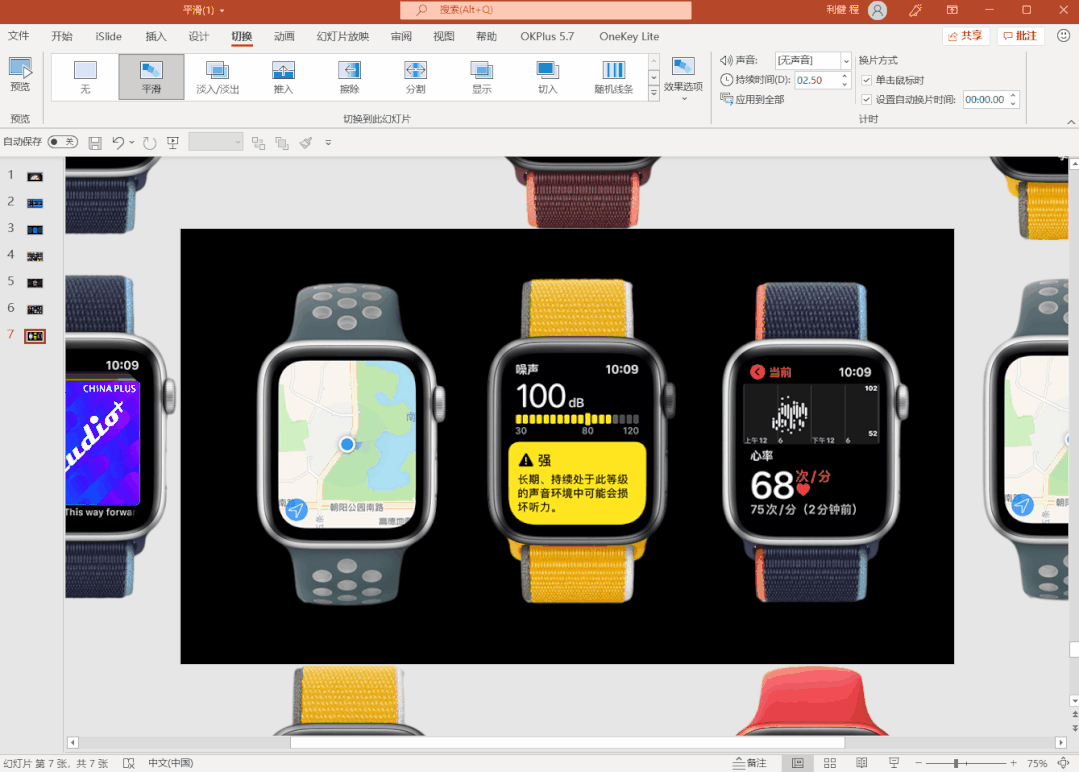
Task: Open the OneKey Lite tab
Action: coord(629,36)
